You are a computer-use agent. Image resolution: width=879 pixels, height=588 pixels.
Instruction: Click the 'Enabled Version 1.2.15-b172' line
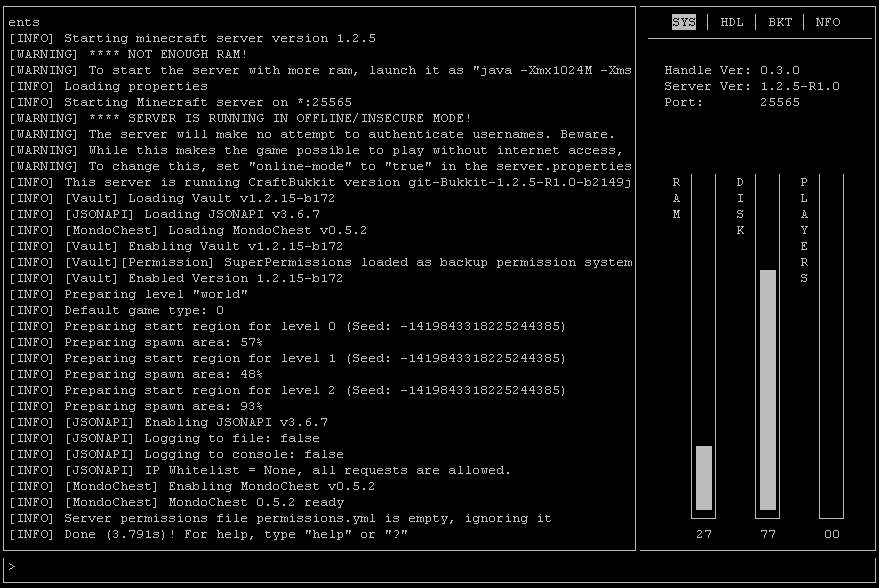[175, 278]
